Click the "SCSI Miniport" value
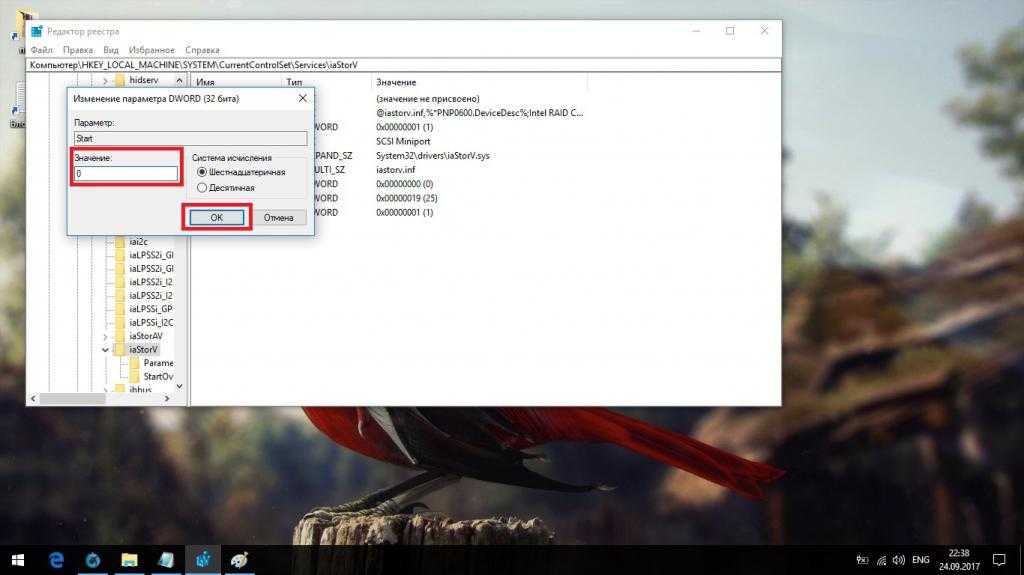The height and width of the screenshot is (575, 1024). [x=403, y=141]
